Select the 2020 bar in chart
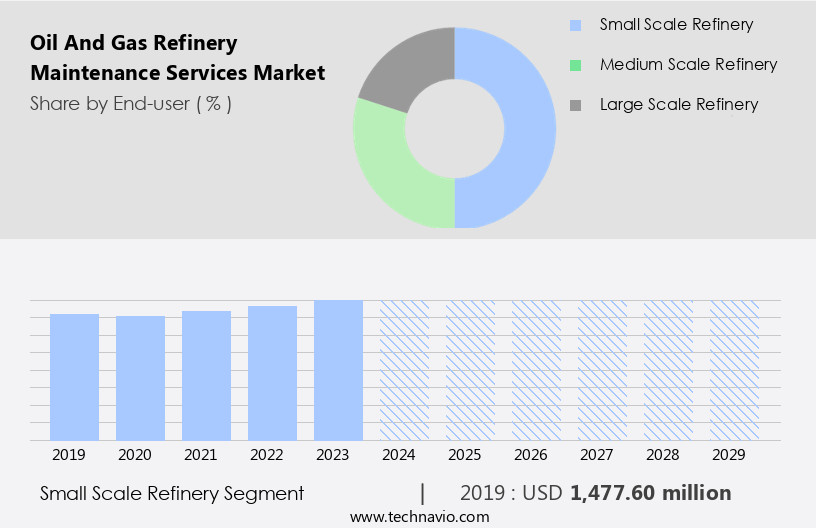816x528 pixels. click(140, 378)
